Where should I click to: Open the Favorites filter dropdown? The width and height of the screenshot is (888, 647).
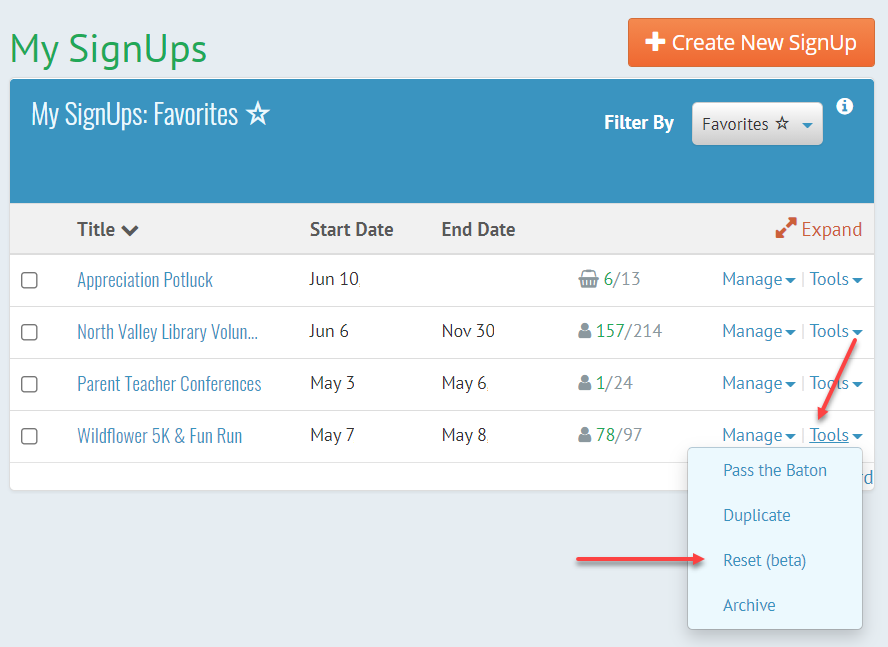(x=757, y=123)
